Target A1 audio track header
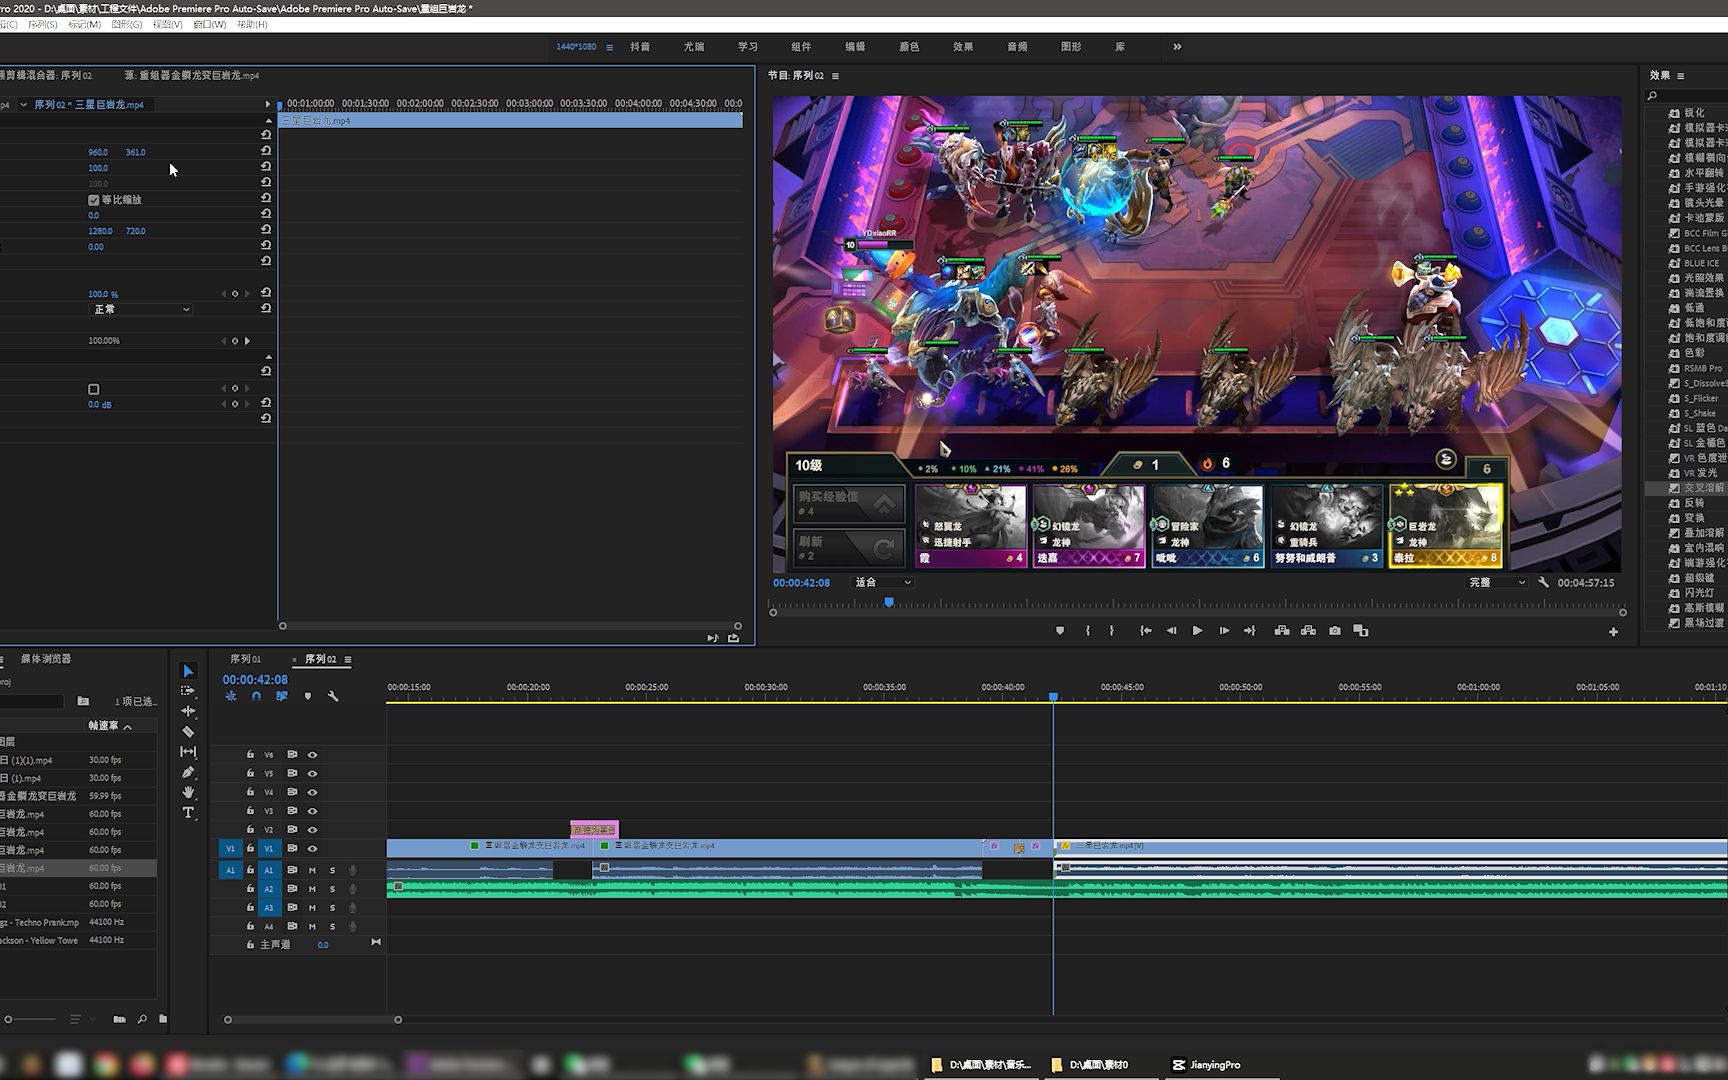The width and height of the screenshot is (1728, 1080). tap(268, 871)
